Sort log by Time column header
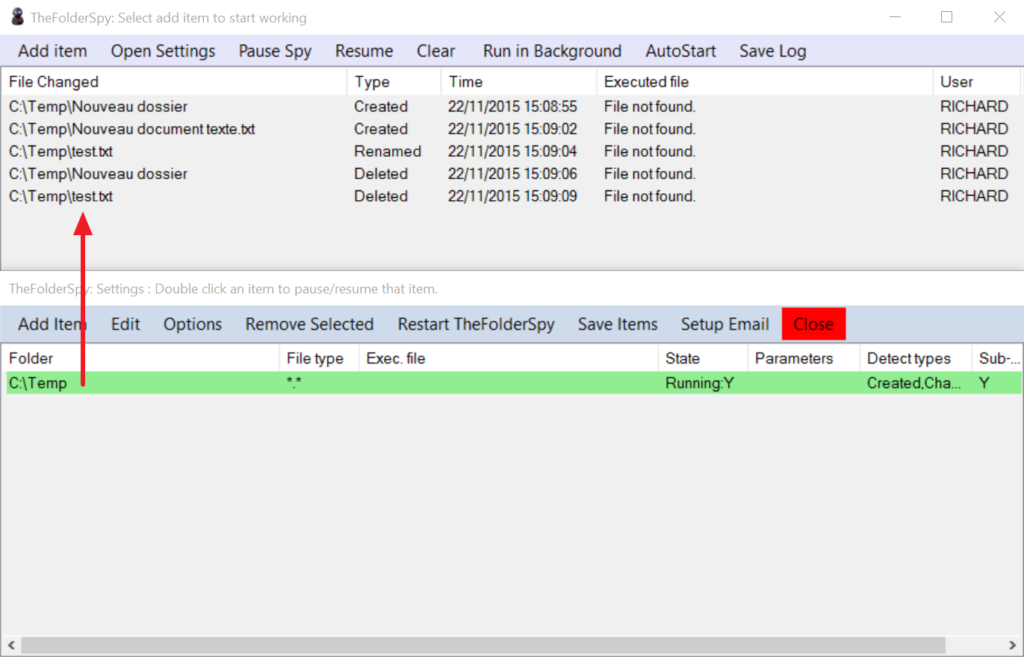The width and height of the screenshot is (1024, 657). click(x=519, y=82)
